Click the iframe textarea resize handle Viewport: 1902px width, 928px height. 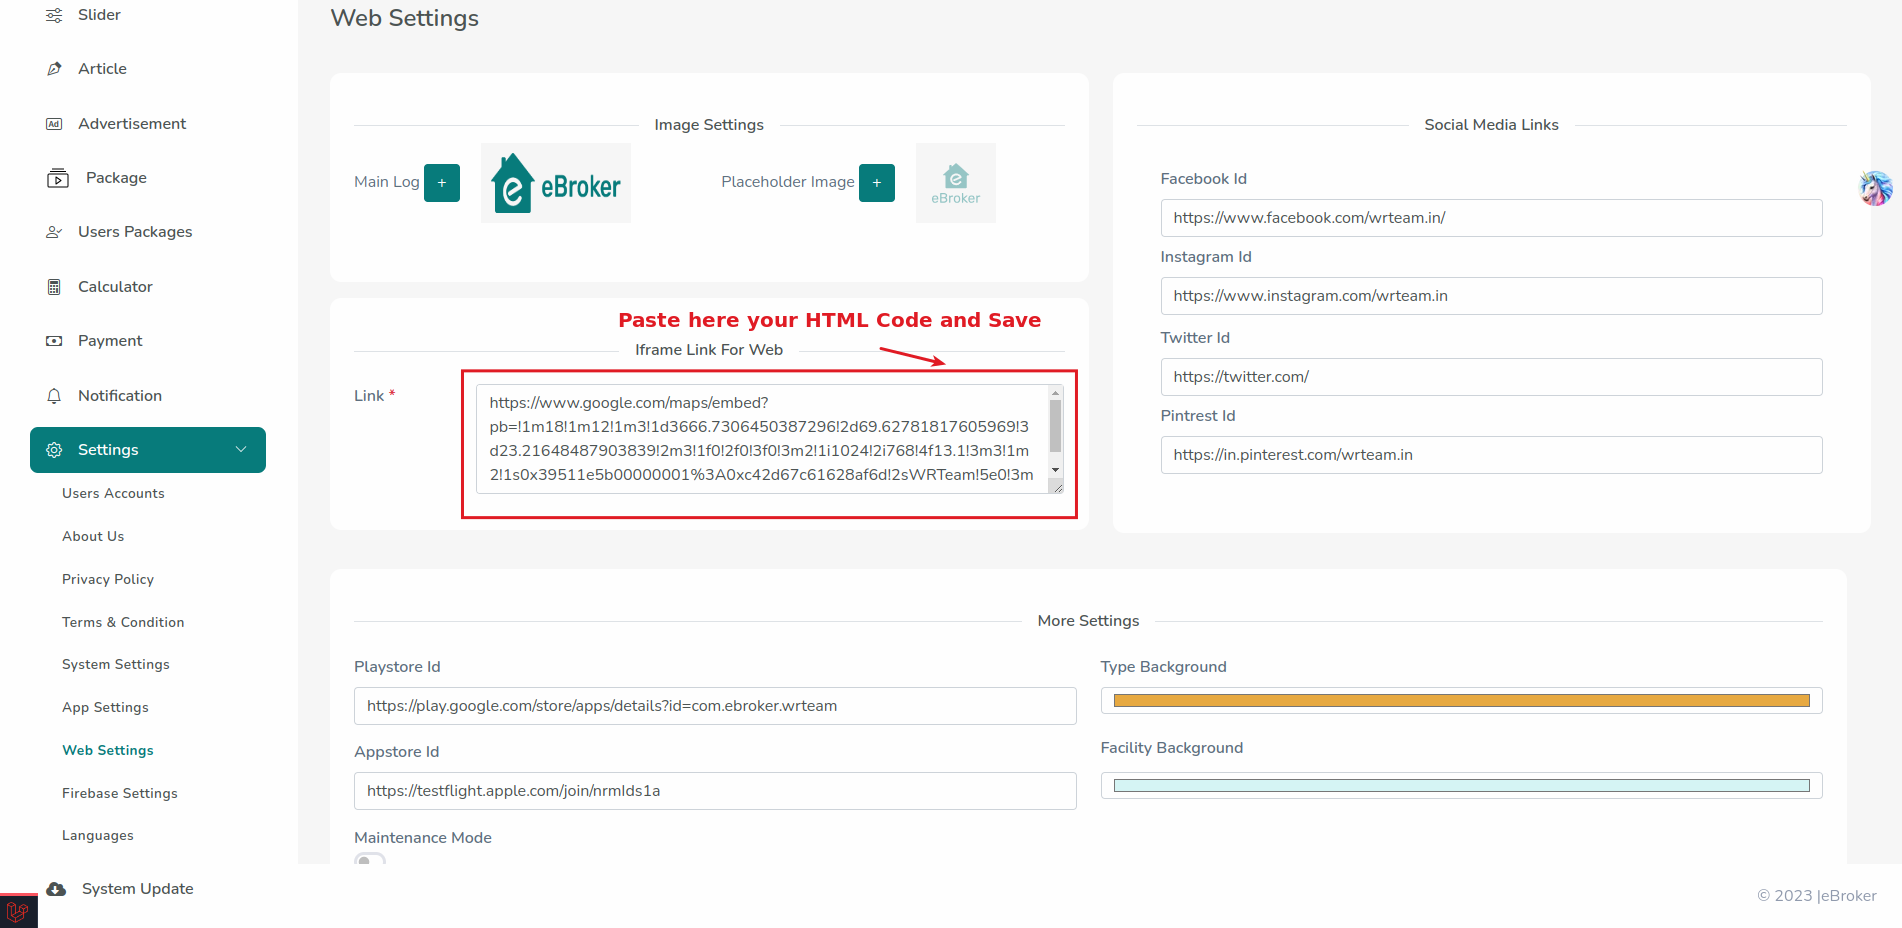[x=1056, y=487]
